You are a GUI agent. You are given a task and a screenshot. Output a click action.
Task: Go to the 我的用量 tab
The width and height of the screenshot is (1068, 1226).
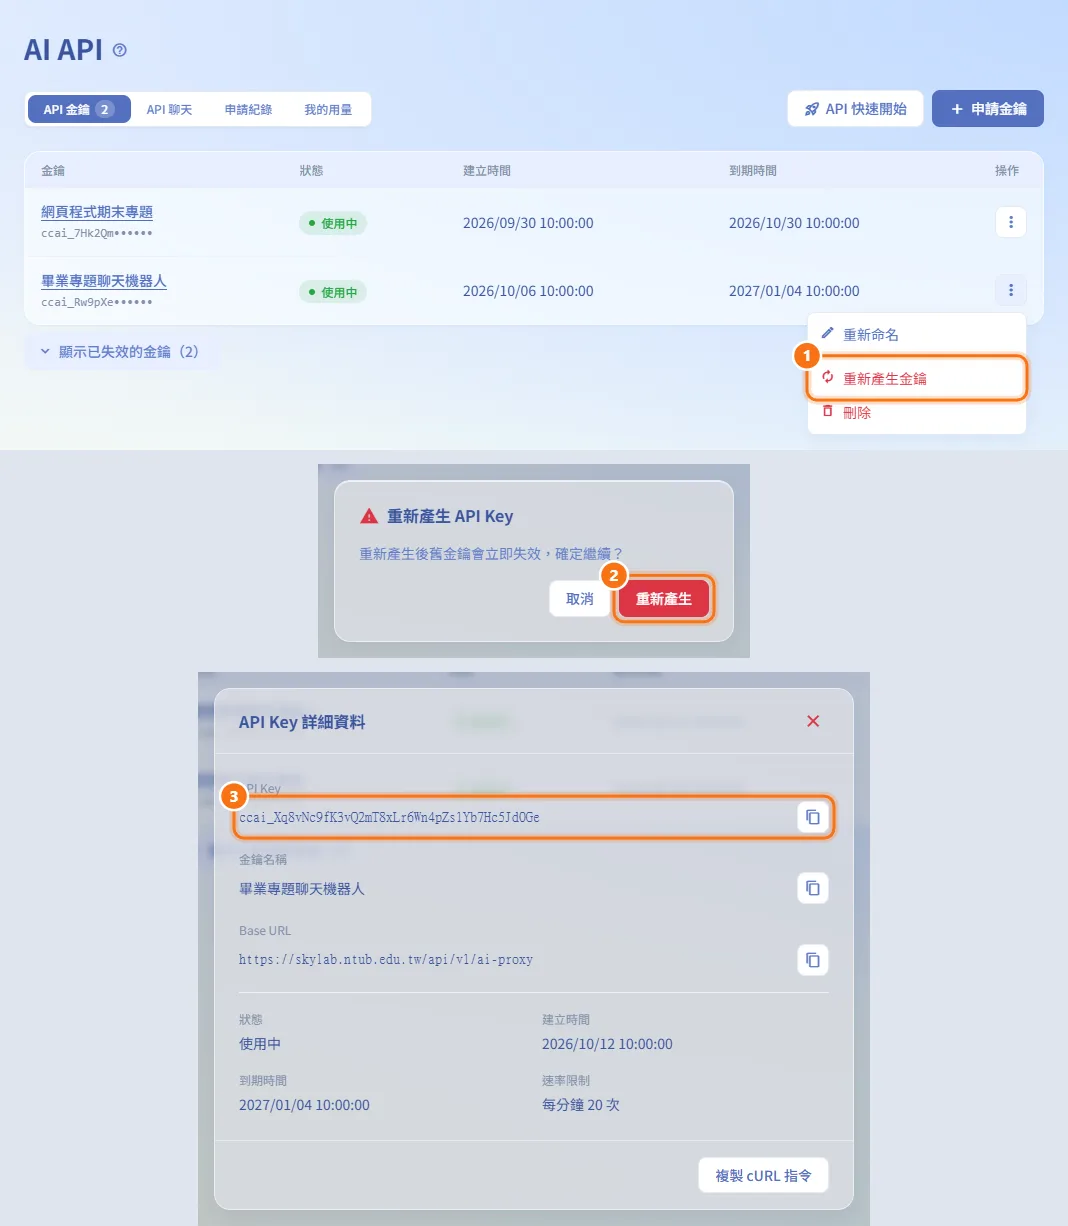pyautogui.click(x=328, y=109)
